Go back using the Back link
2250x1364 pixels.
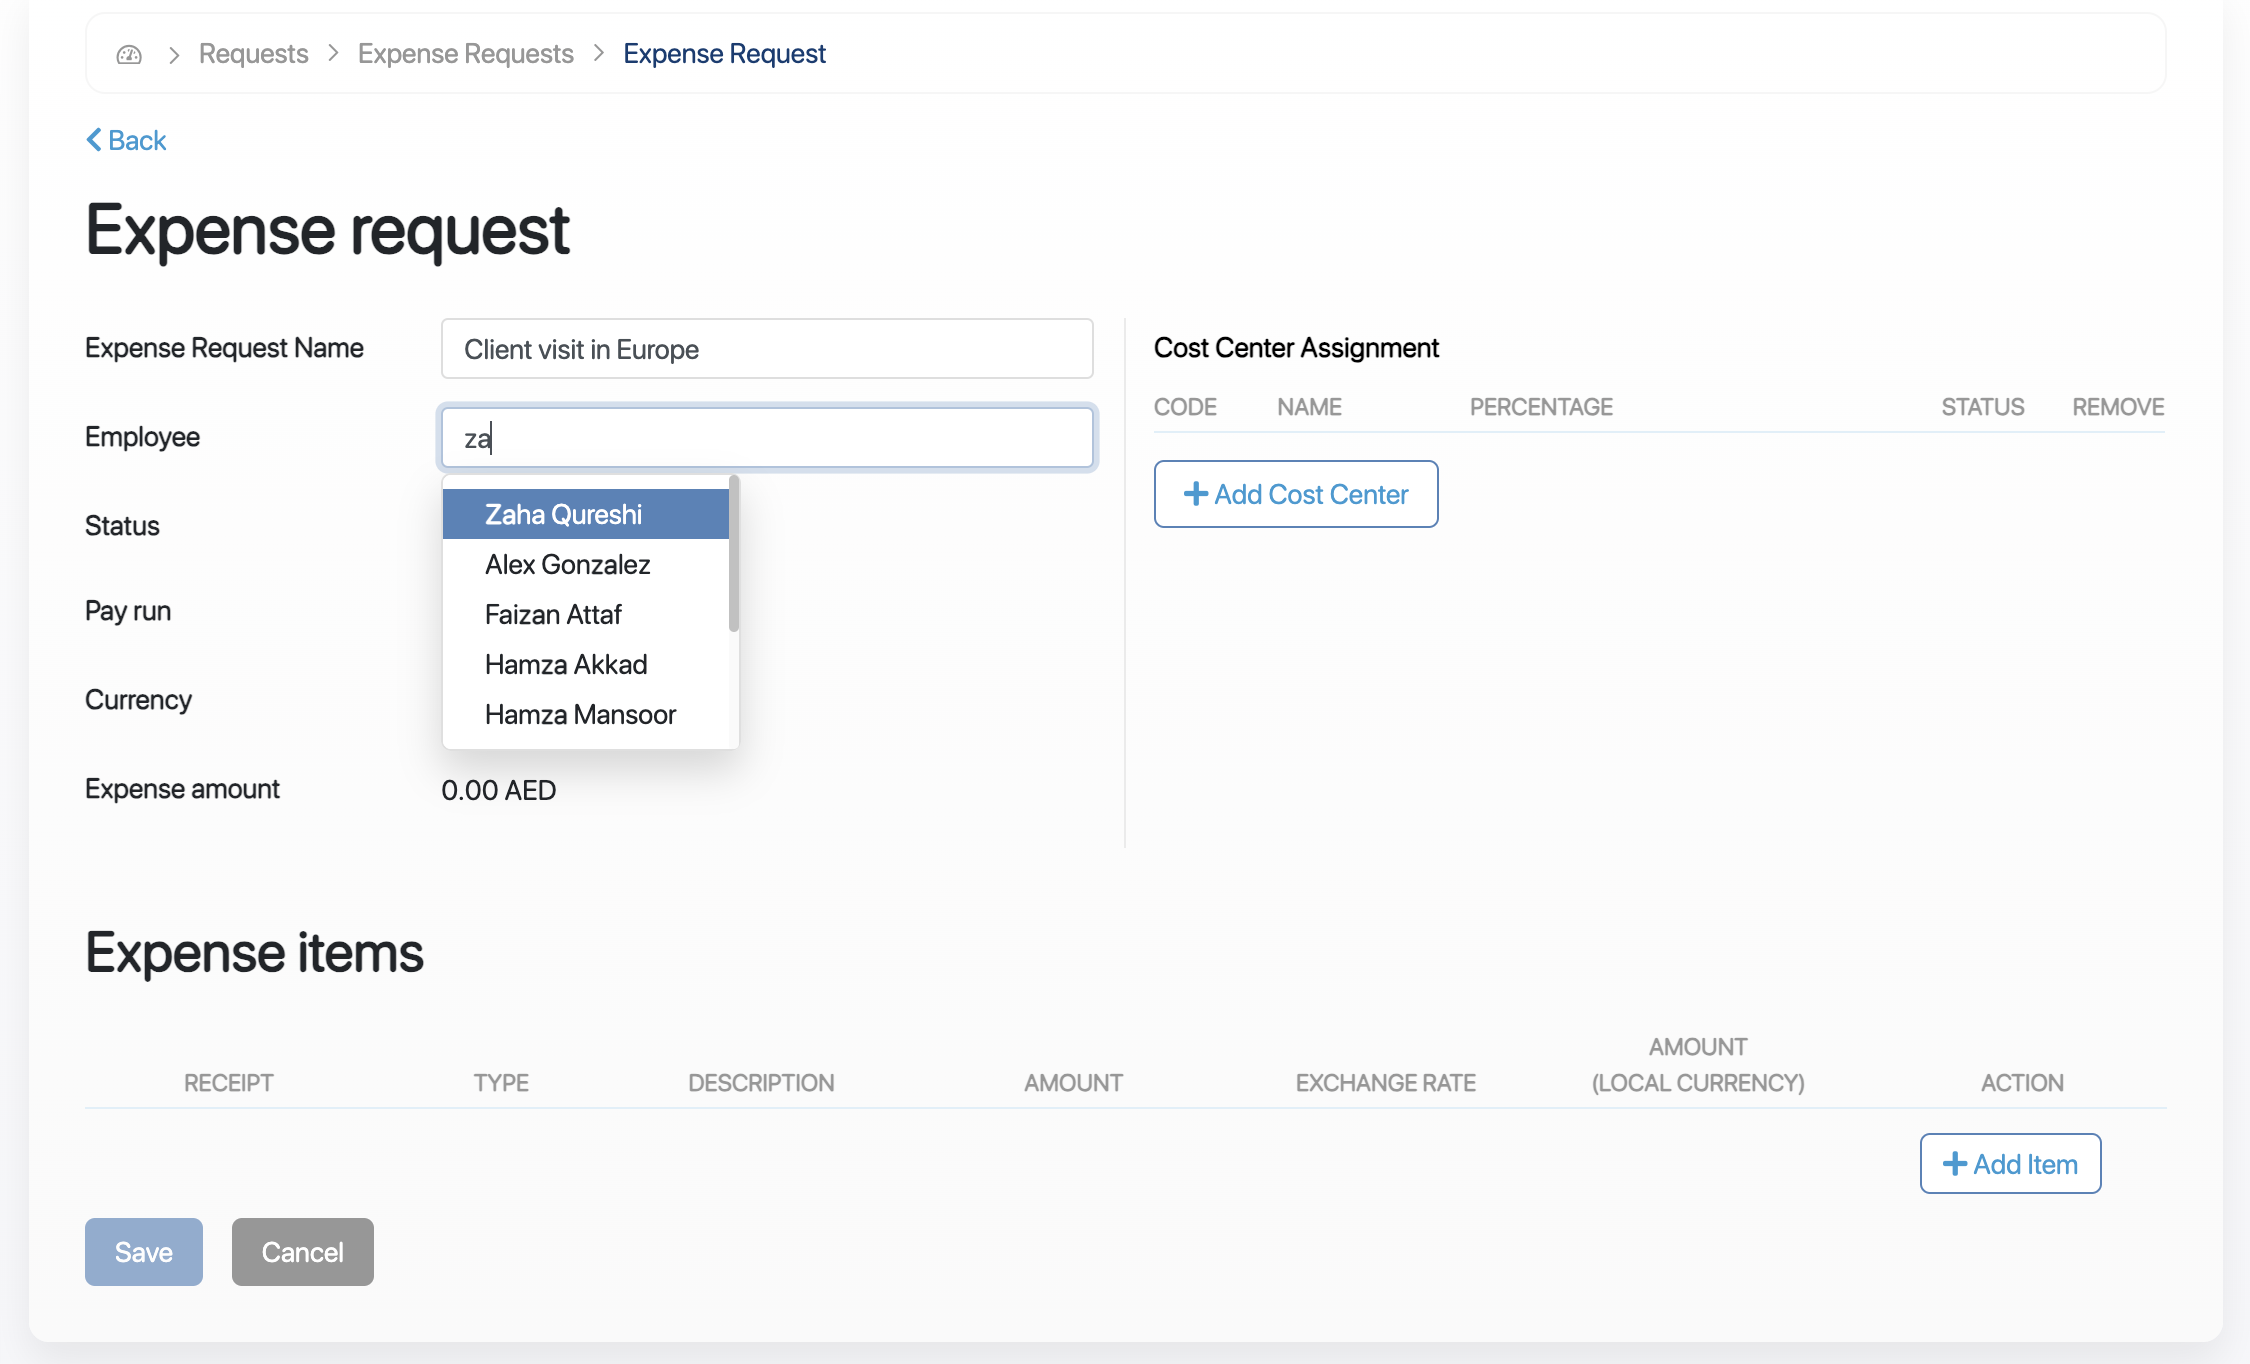pos(136,140)
